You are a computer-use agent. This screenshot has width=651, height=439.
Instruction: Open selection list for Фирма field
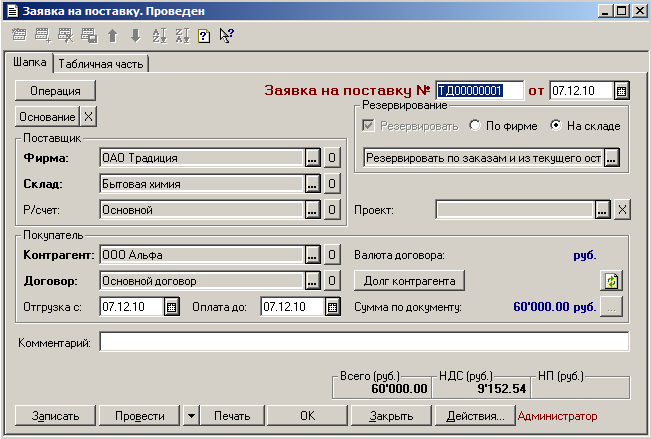(312, 158)
